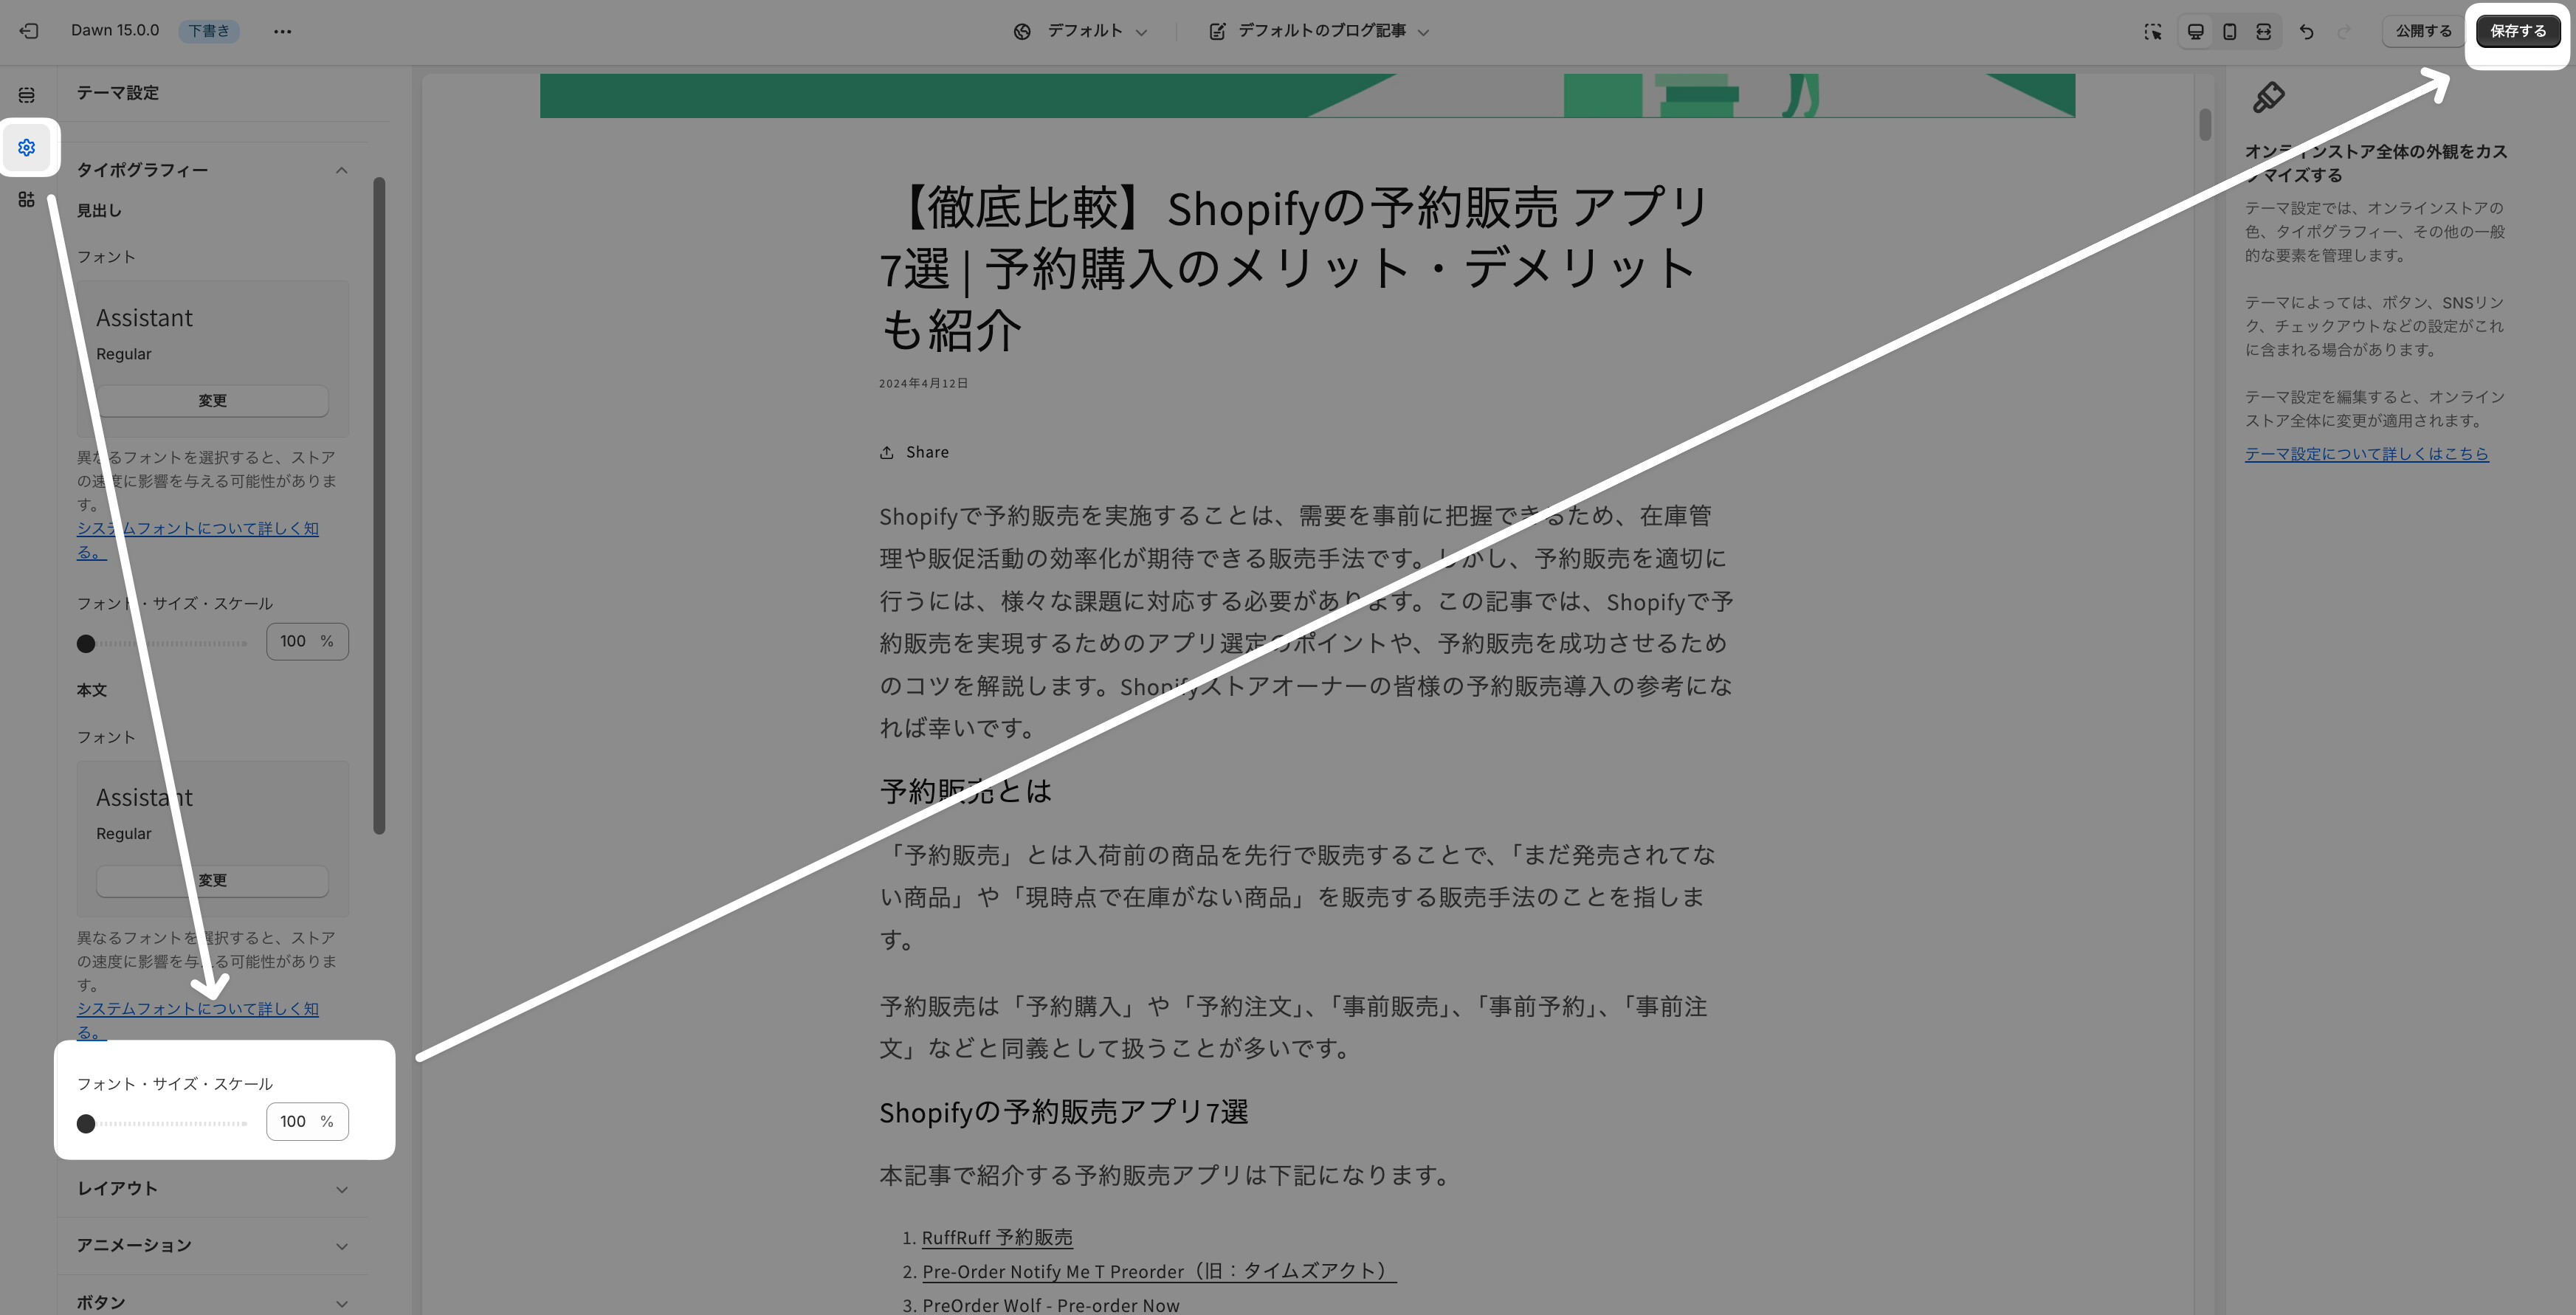The width and height of the screenshot is (2576, 1315).
Task: Click 変更 under heading font Assistant
Action: (x=212, y=401)
